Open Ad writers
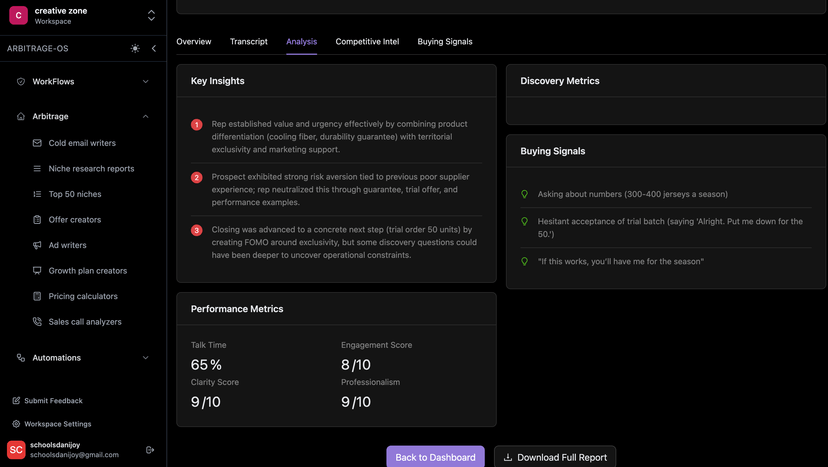This screenshot has width=828, height=467. click(68, 245)
